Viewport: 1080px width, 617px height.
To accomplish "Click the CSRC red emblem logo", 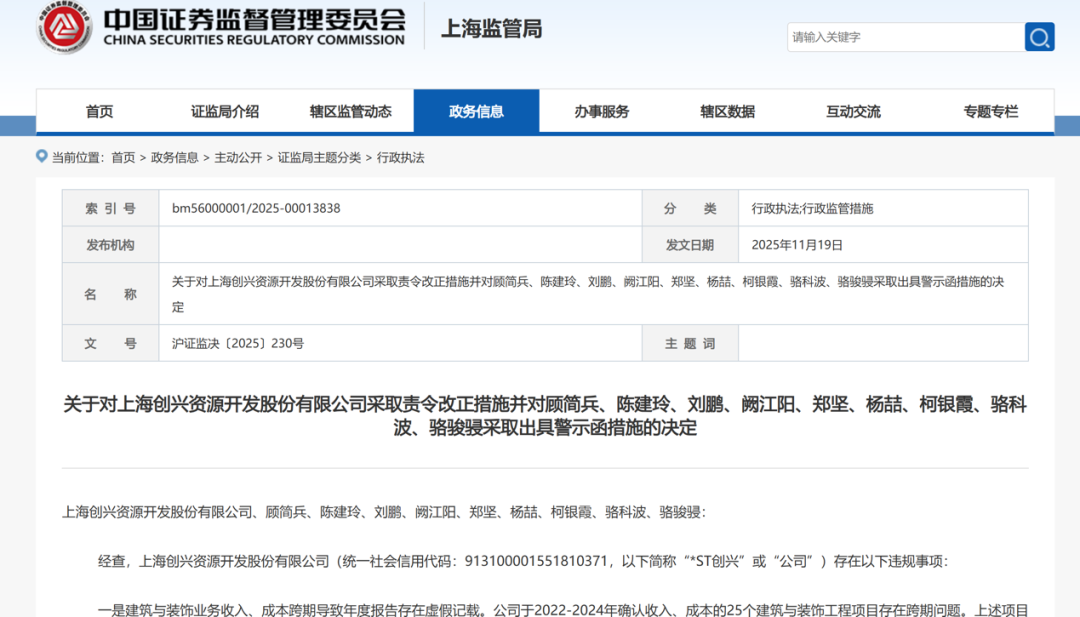I will (64, 28).
